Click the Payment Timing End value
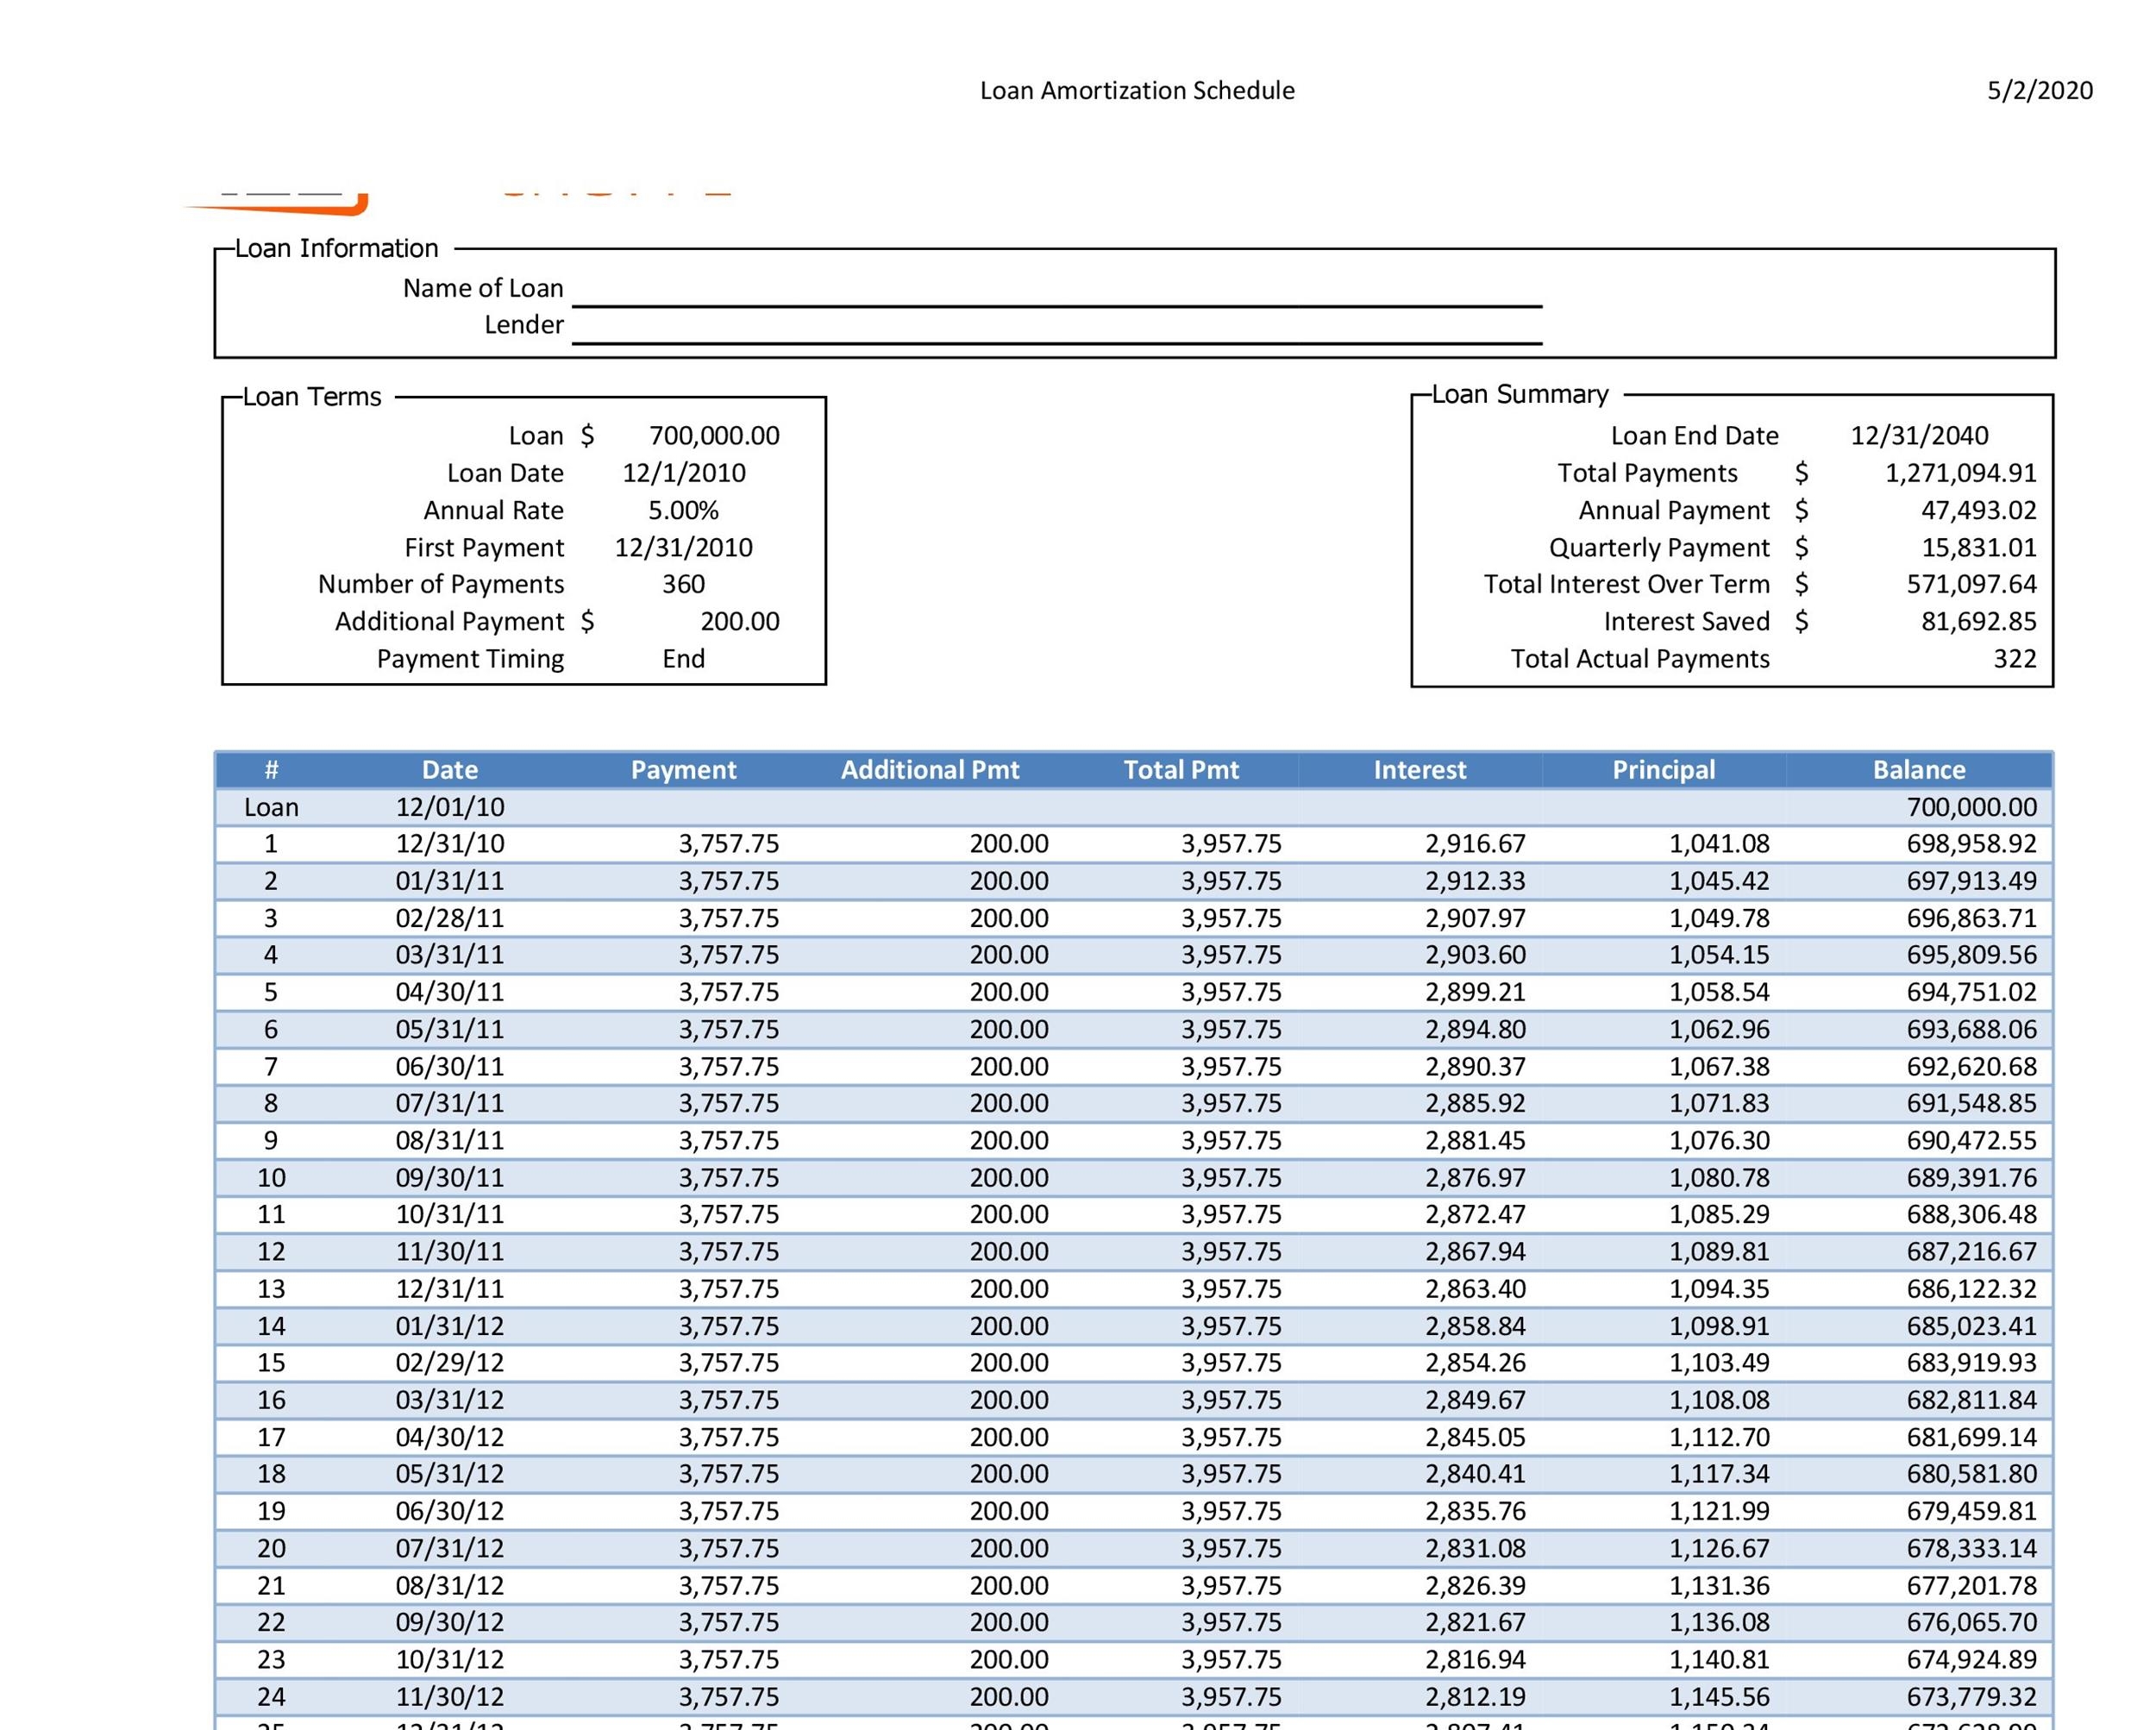The height and width of the screenshot is (1730, 2156). (x=682, y=658)
